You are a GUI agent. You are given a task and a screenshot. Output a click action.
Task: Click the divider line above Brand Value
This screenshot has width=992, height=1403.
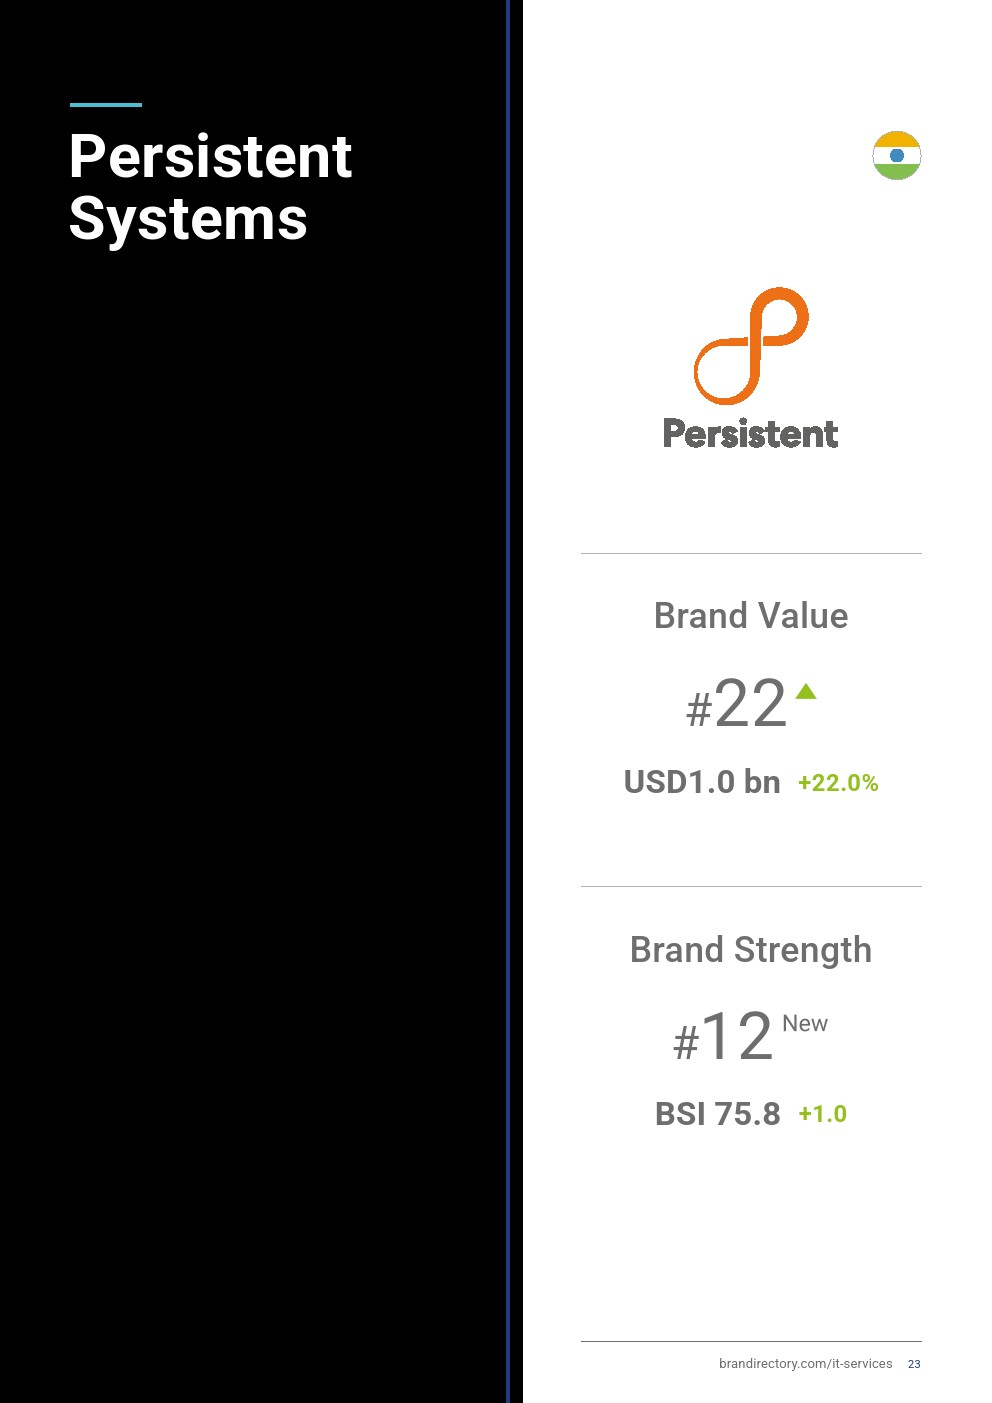coord(751,553)
